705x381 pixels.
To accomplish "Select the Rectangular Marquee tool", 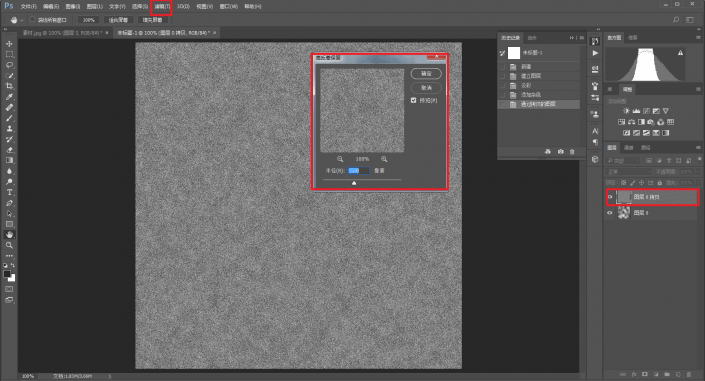I will (x=9, y=54).
